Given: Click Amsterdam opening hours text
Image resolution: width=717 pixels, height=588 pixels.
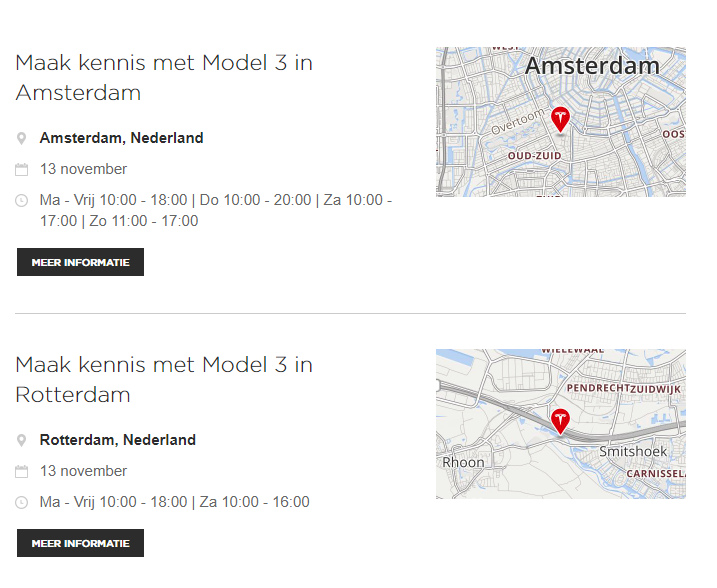Looking at the screenshot, I should coord(215,210).
